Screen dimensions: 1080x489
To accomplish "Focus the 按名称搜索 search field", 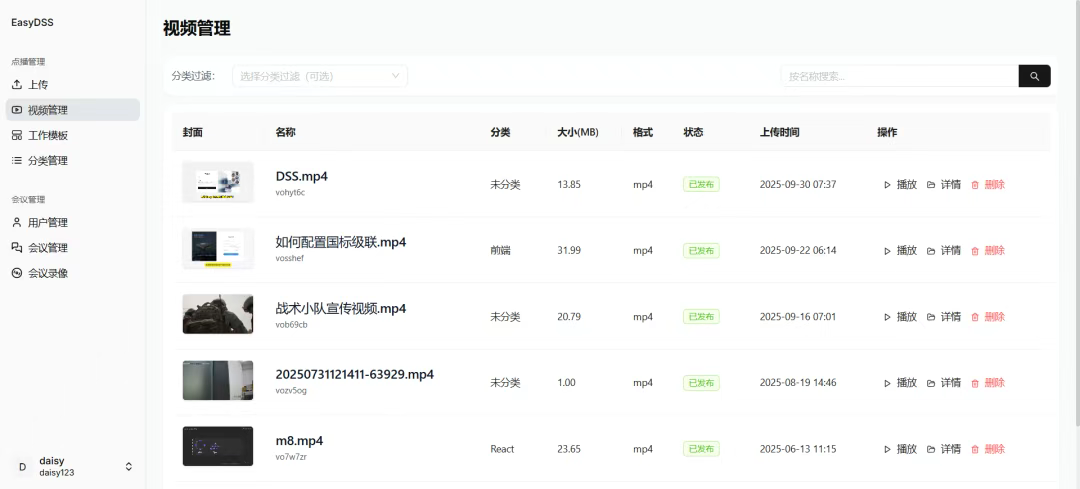I will (x=900, y=76).
